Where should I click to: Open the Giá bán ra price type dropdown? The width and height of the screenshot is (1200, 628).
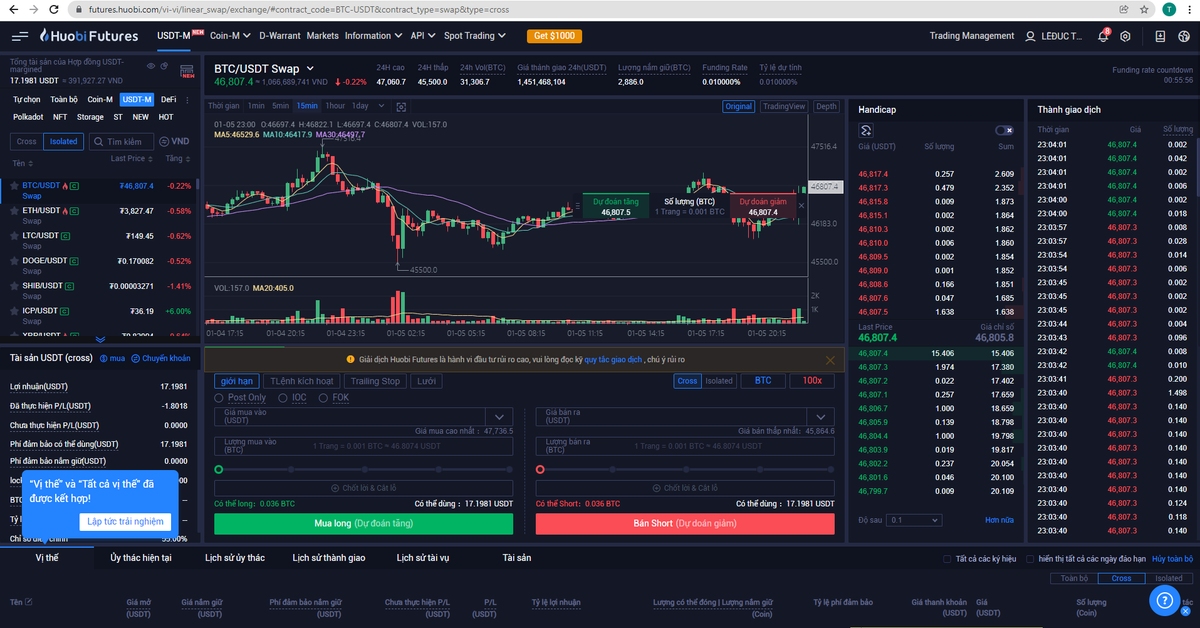820,416
